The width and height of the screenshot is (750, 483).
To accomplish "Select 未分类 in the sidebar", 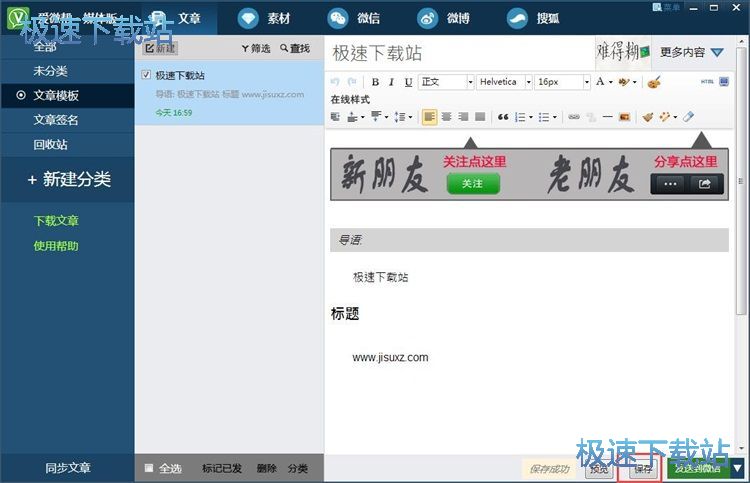I will pyautogui.click(x=50, y=71).
